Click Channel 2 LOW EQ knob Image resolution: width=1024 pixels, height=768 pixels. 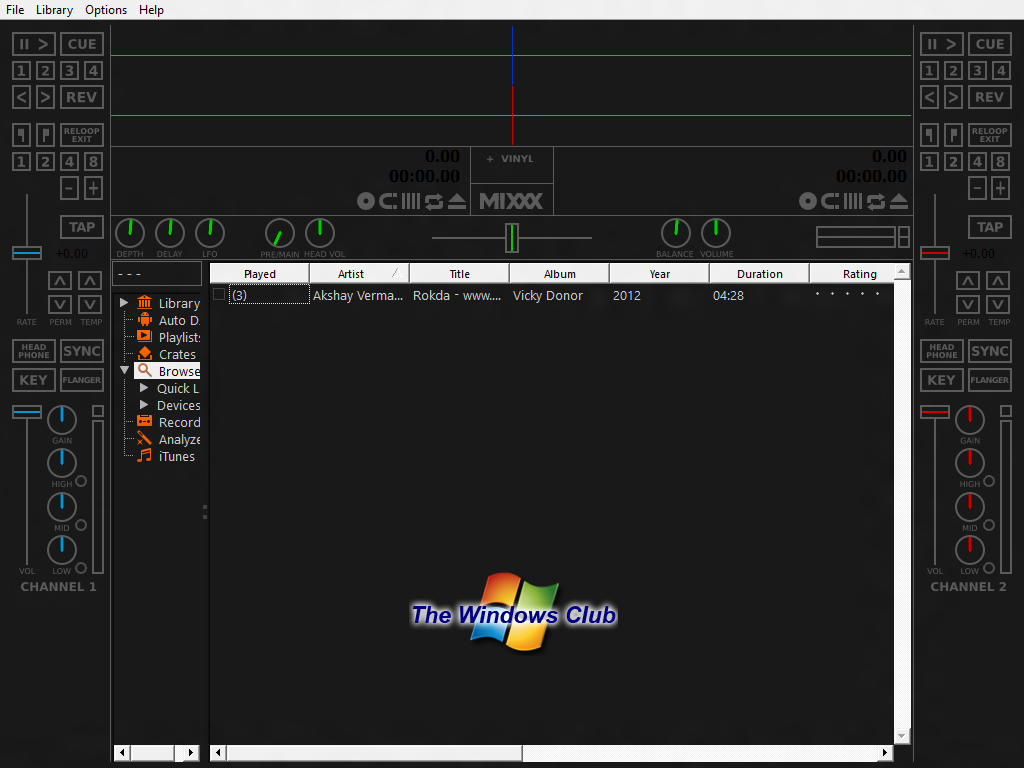[x=970, y=550]
